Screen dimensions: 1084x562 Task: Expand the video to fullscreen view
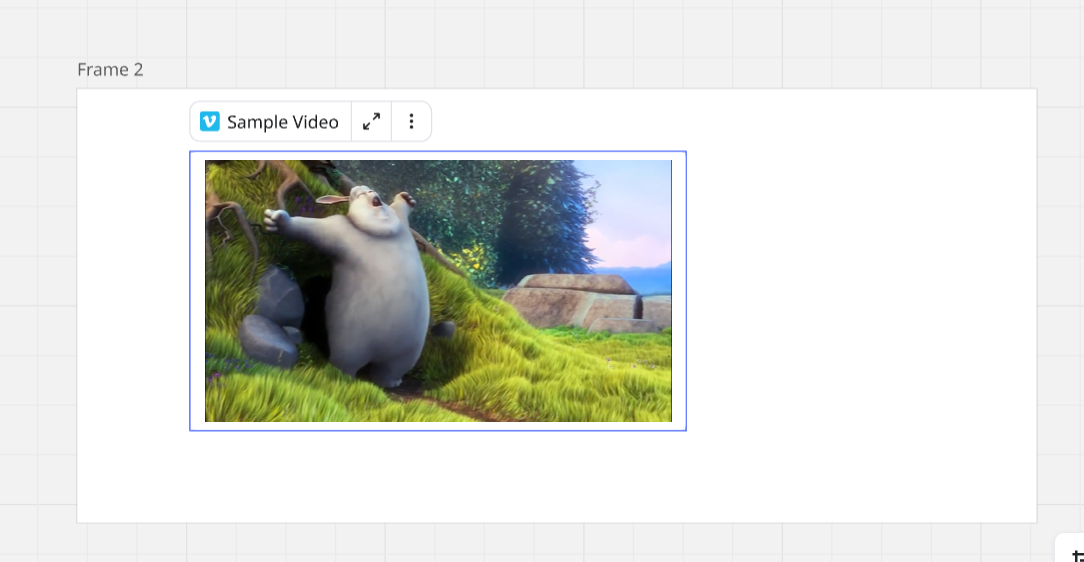pyautogui.click(x=371, y=122)
